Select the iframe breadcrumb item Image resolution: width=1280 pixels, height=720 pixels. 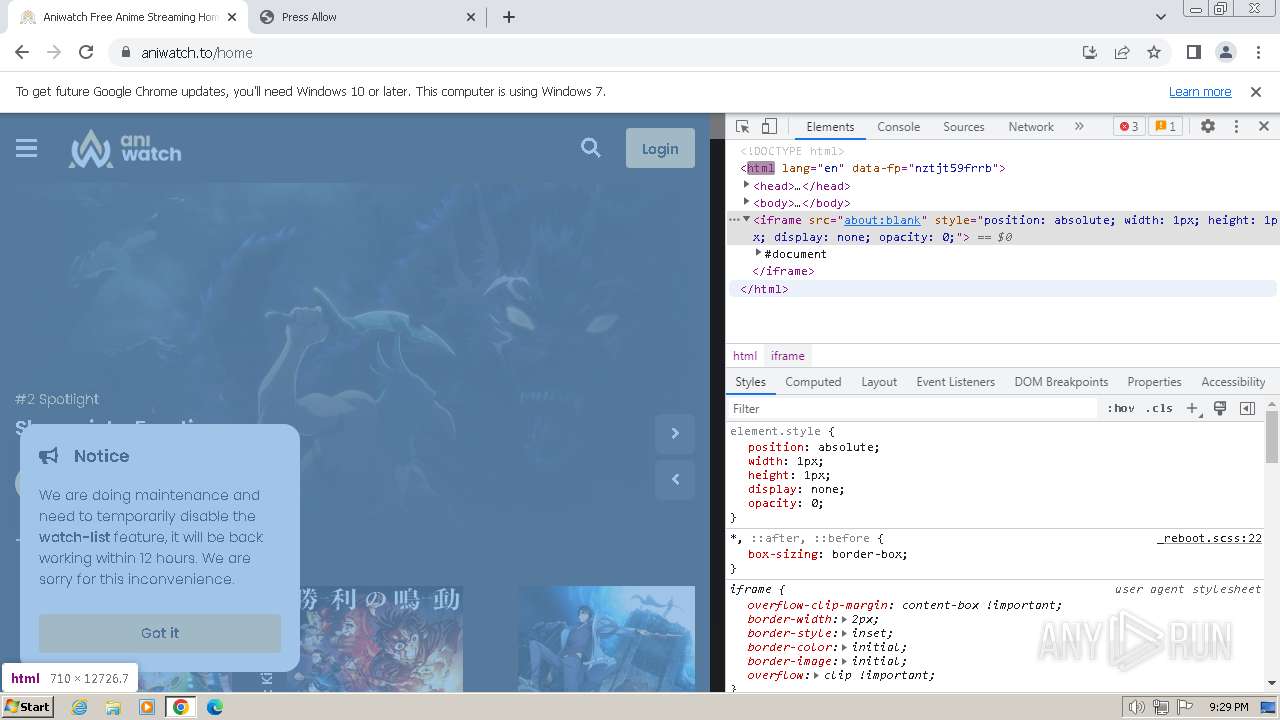787,356
